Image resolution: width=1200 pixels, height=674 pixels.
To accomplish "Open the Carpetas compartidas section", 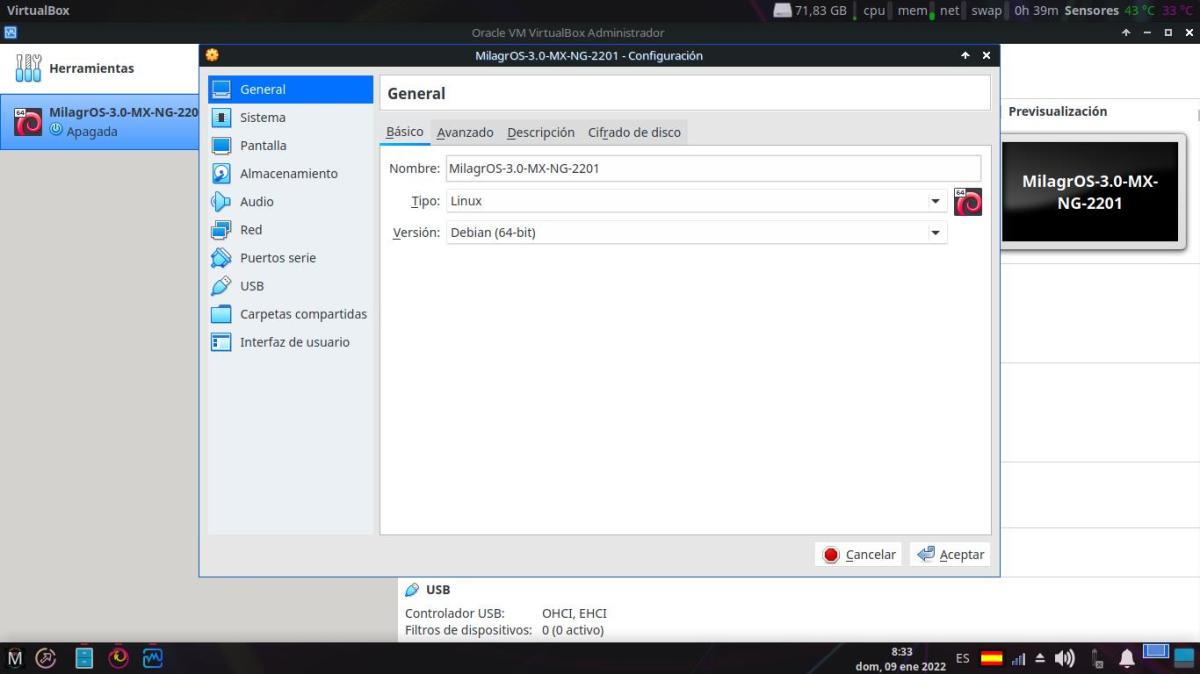I will [303, 313].
